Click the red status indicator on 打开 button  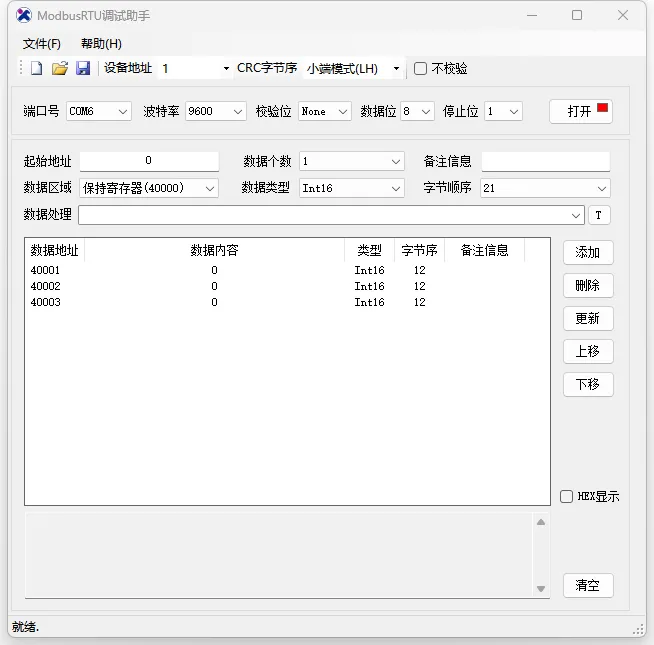602,108
